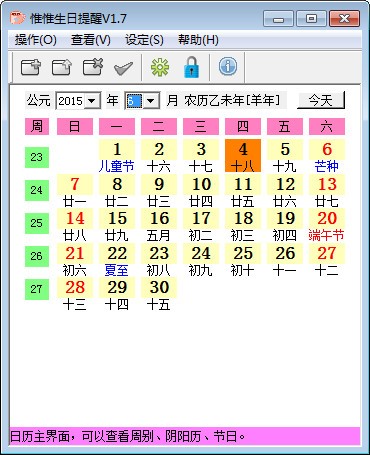Select highlighted date 4 十八
This screenshot has height=455, width=370.
(x=243, y=156)
